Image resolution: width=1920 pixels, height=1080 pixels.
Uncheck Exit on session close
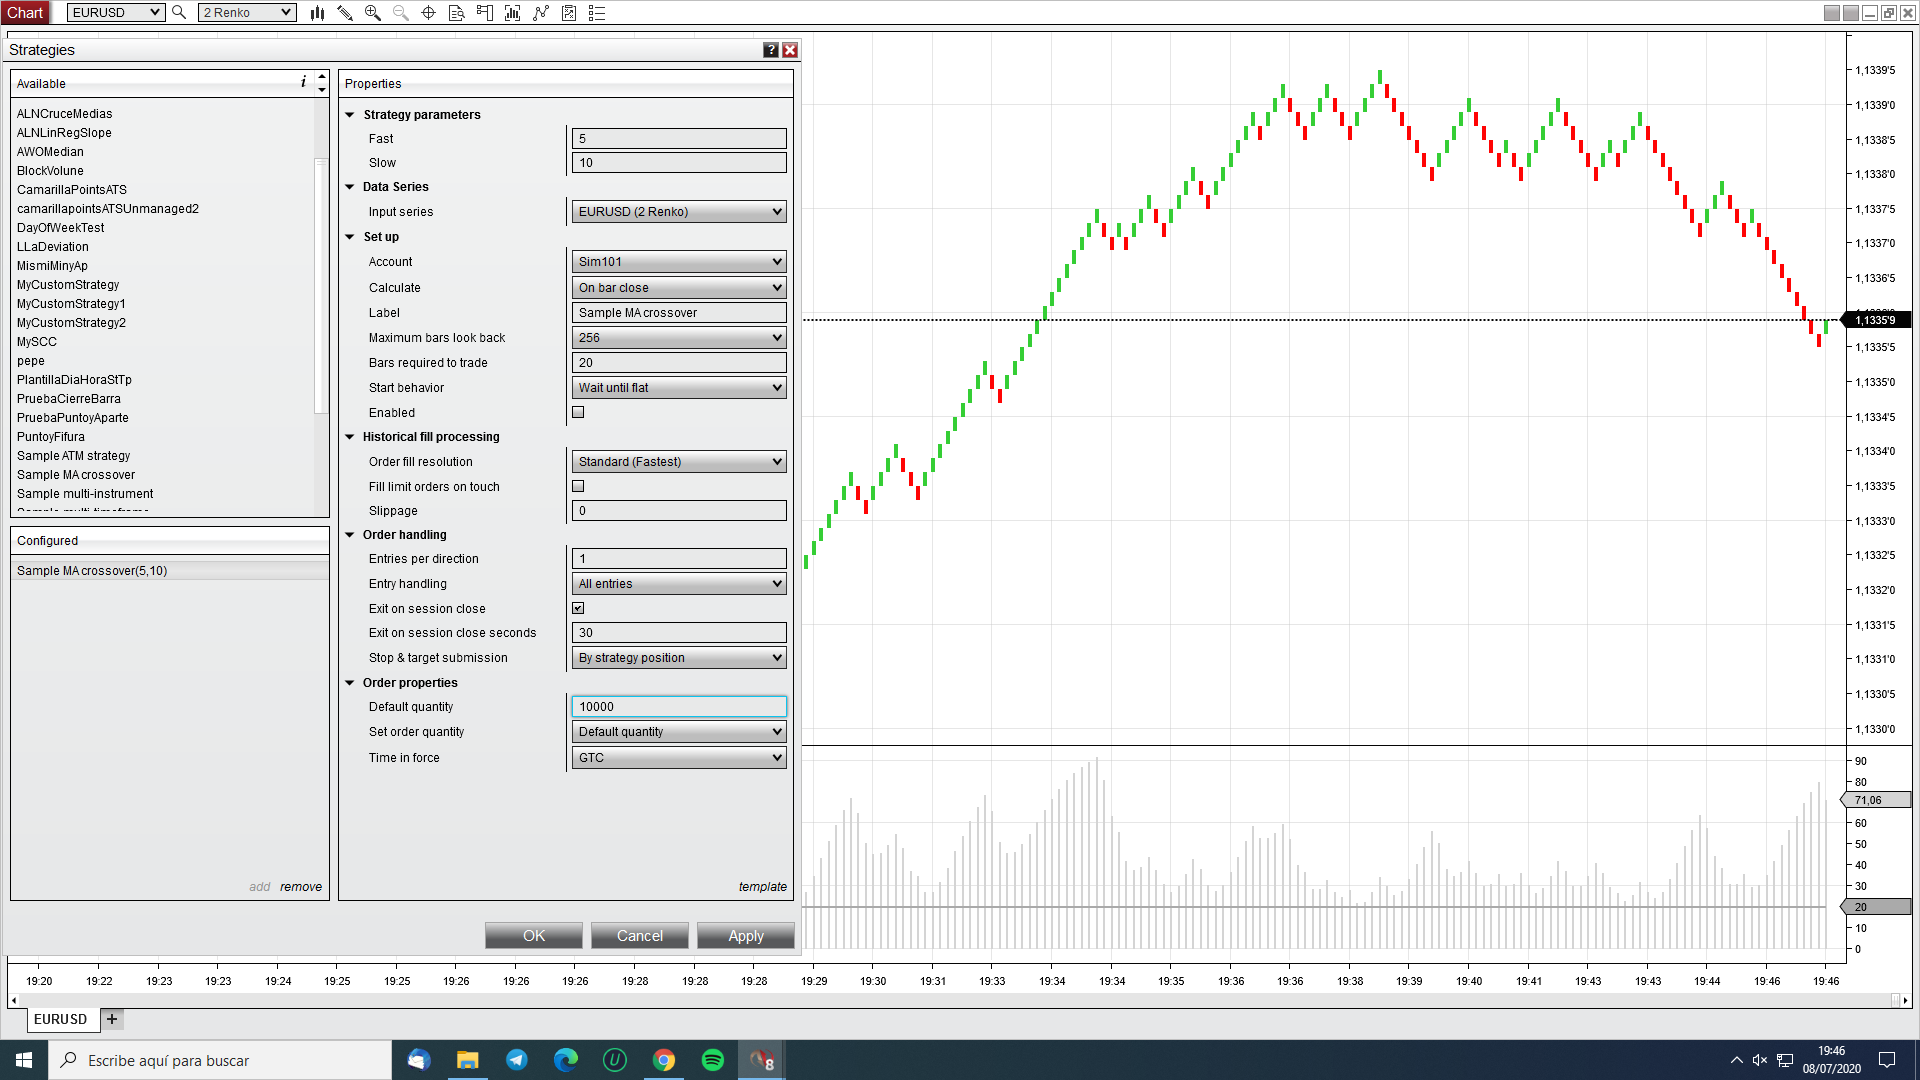tap(578, 608)
